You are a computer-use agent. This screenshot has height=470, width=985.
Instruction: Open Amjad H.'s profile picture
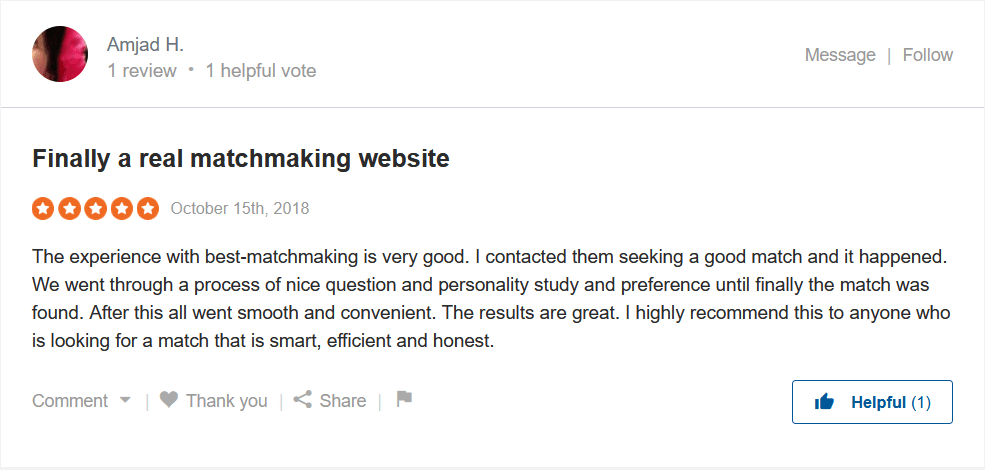(60, 54)
